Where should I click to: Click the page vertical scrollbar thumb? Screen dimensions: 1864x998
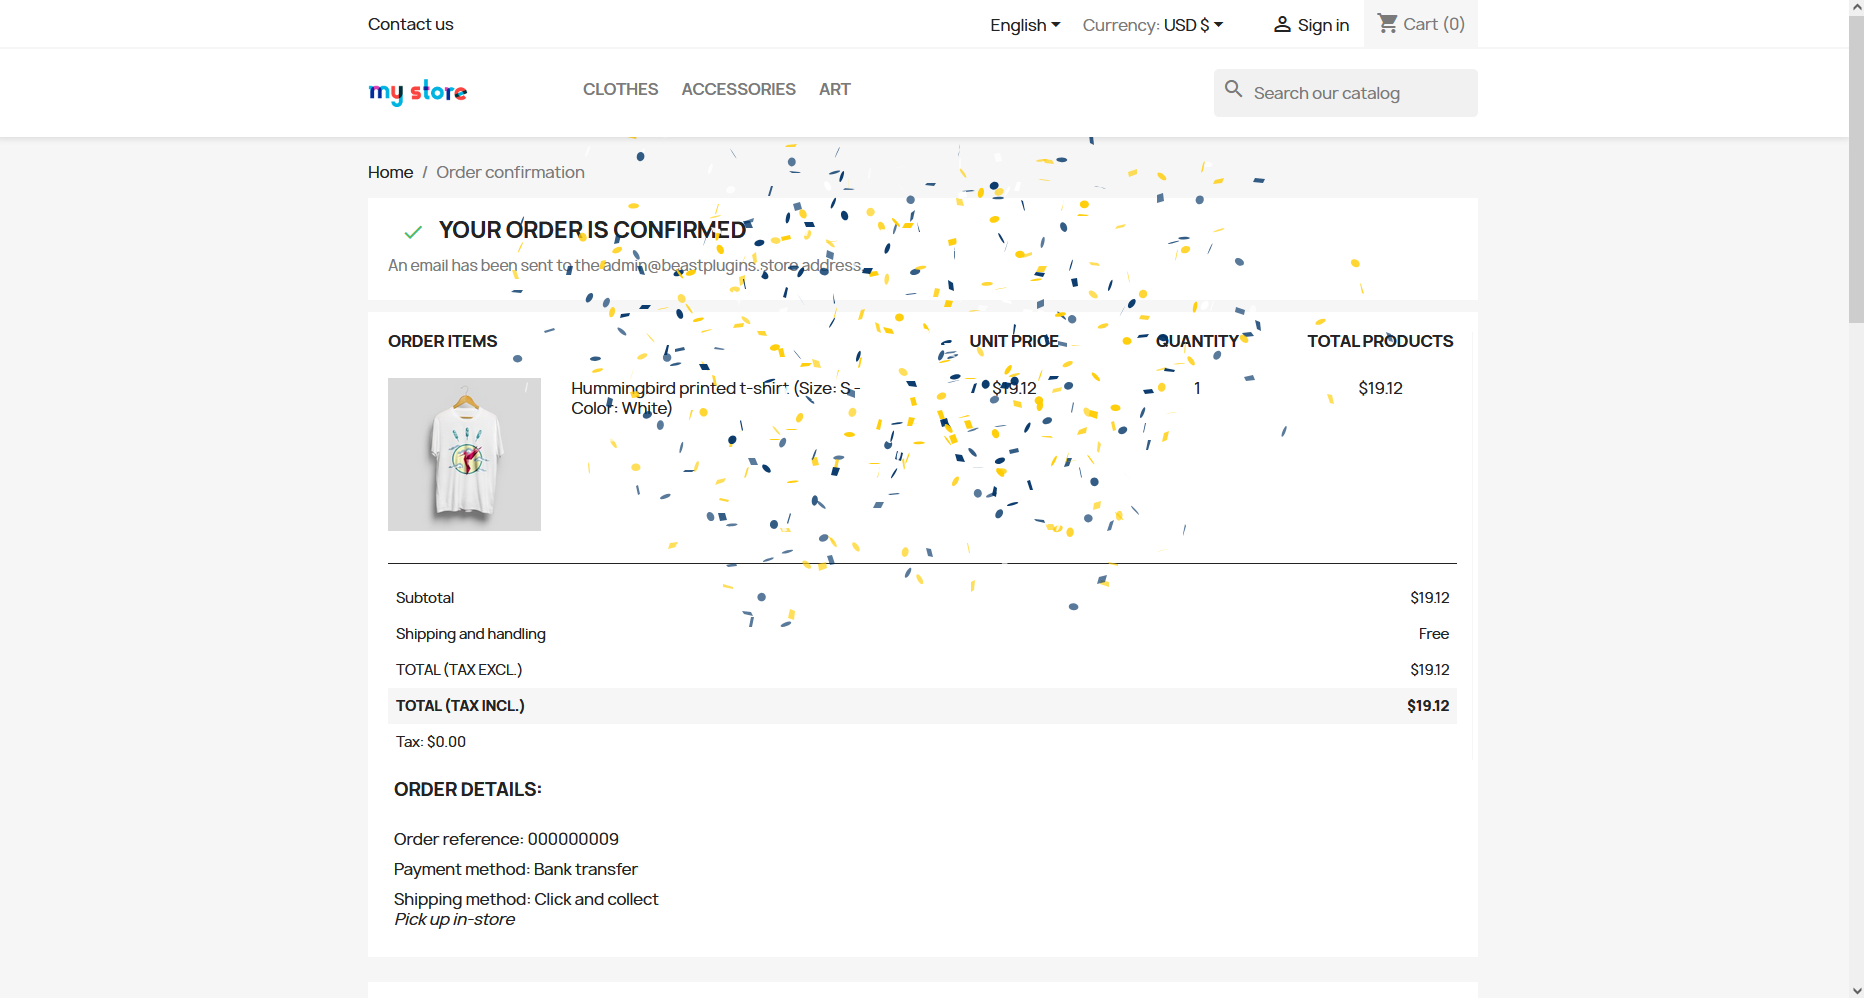pos(1855,170)
